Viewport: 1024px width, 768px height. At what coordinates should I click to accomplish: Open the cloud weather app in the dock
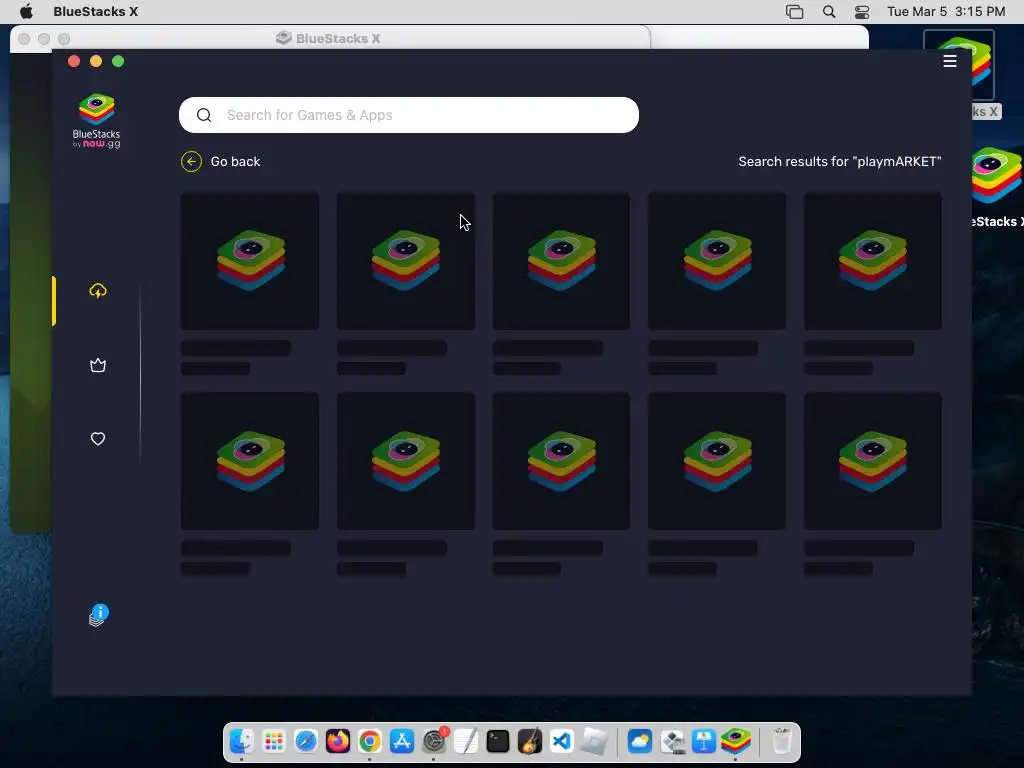pyautogui.click(x=639, y=741)
